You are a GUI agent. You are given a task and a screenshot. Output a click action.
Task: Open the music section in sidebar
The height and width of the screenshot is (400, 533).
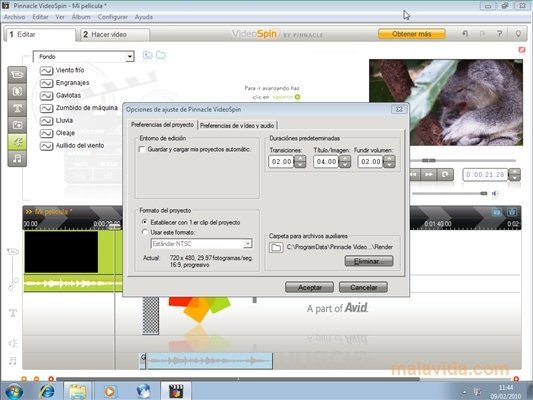click(x=17, y=158)
